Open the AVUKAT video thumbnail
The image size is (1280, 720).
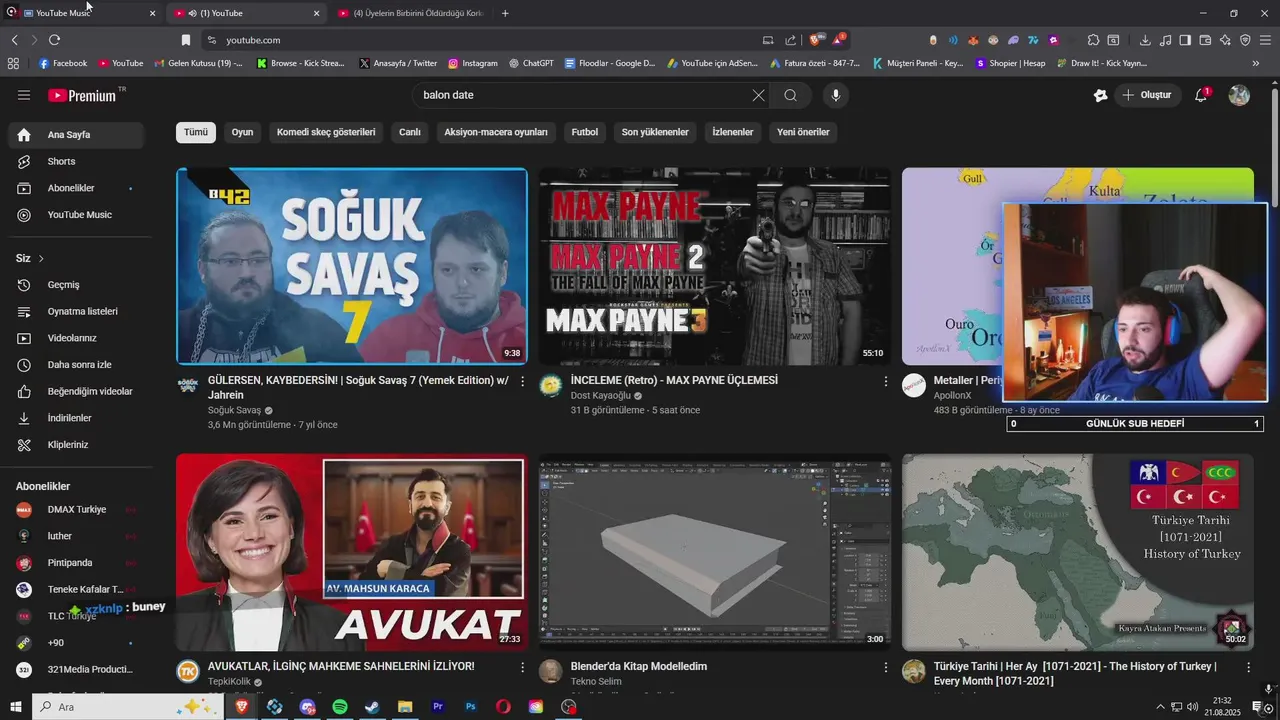point(352,553)
